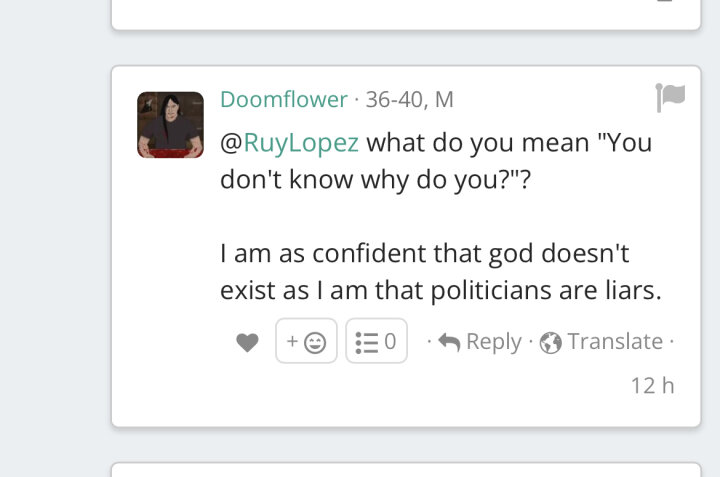This screenshot has width=720, height=477.
Task: Click the curved Reply arrow icon
Action: coord(449,342)
